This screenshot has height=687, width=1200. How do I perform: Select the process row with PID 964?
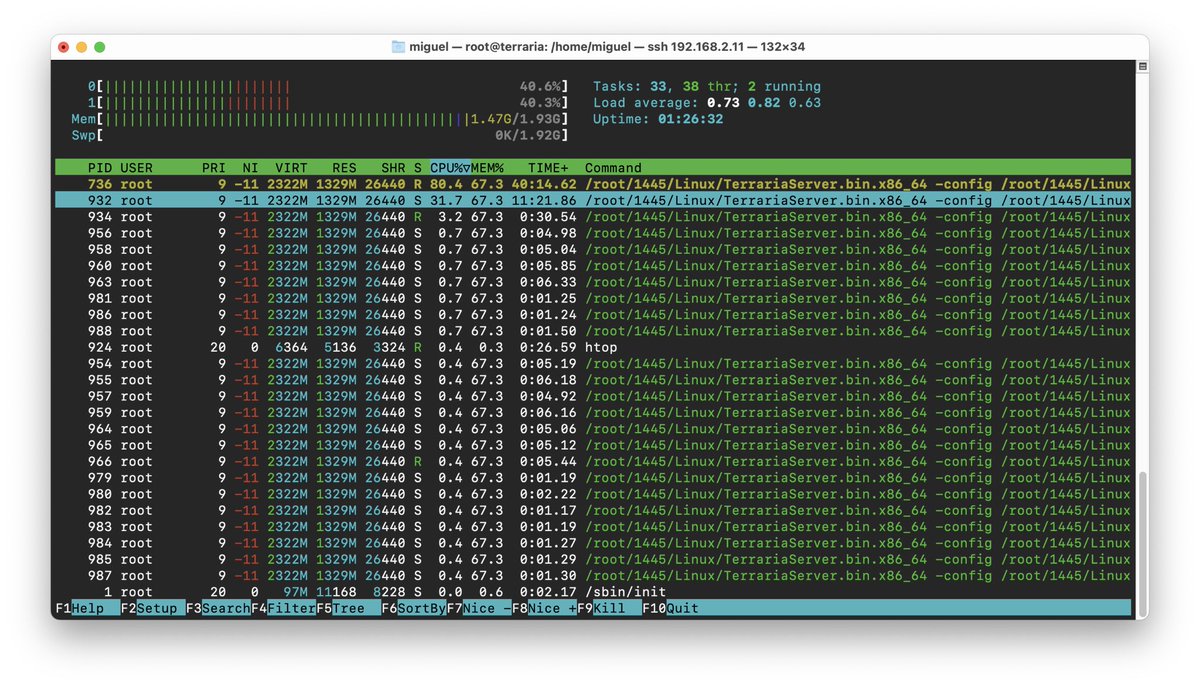point(593,429)
